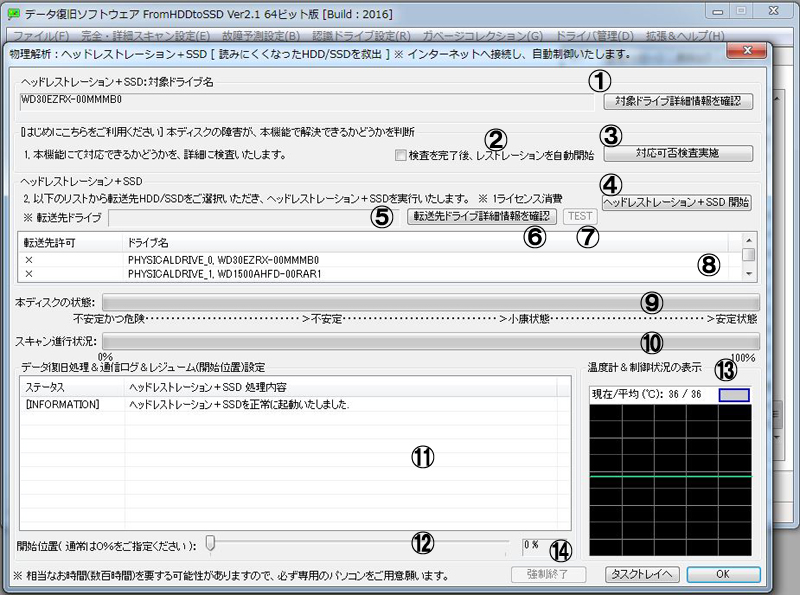
Task: Click 転送先ドライブ詳細情報を確認 button
Action: point(482,216)
